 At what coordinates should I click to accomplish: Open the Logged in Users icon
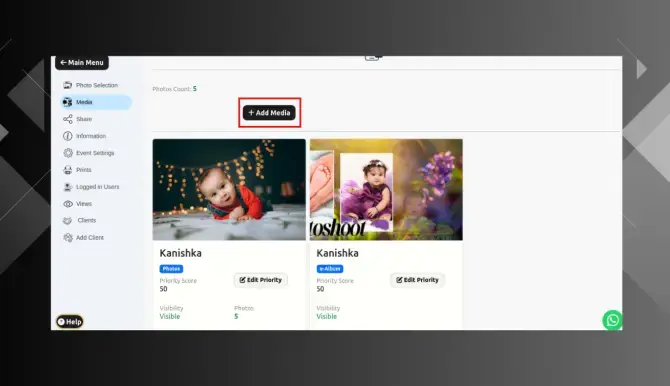click(68, 187)
